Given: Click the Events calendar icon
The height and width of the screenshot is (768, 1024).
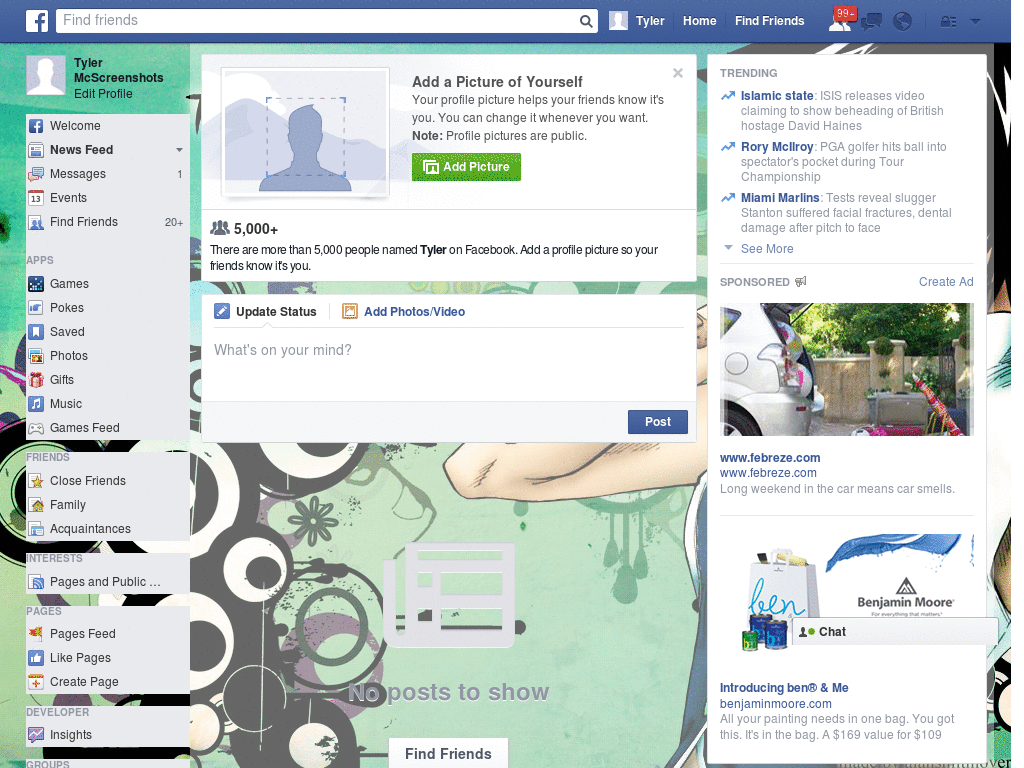Looking at the screenshot, I should [36, 198].
